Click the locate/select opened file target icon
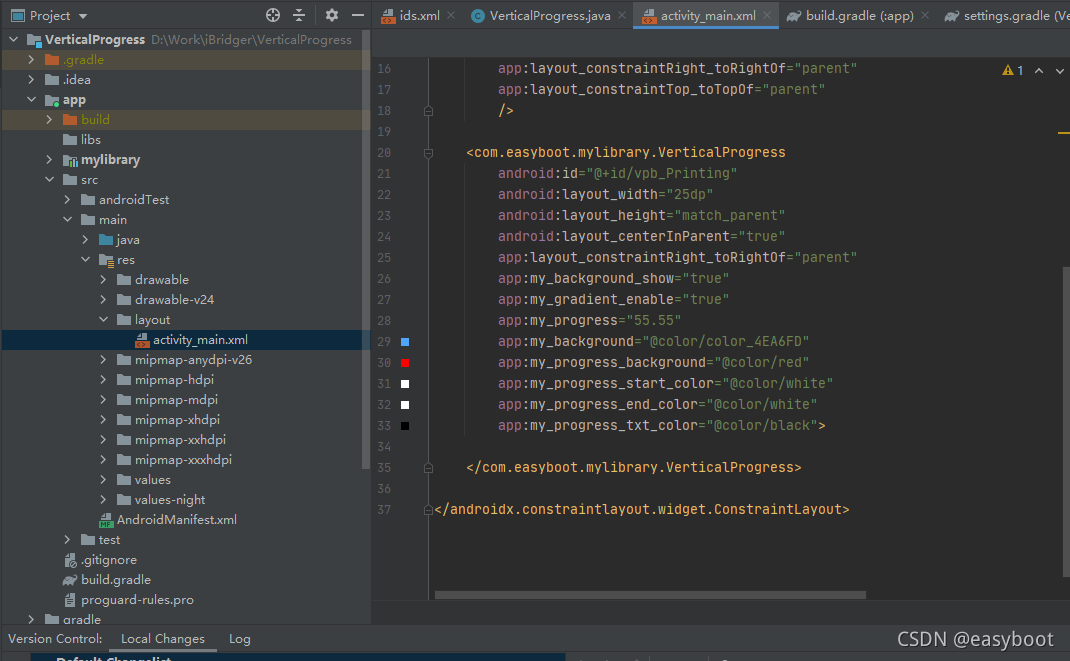This screenshot has height=661, width=1070. (x=273, y=15)
